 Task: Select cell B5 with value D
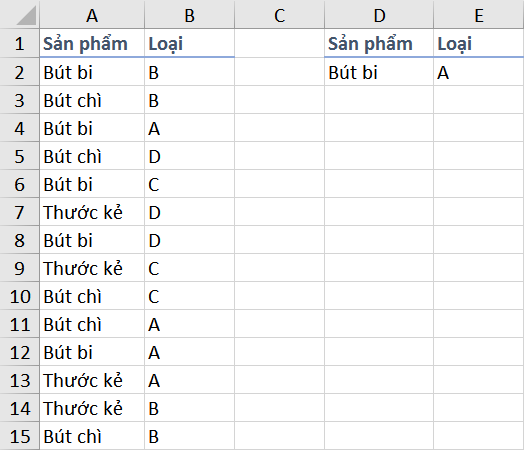(x=189, y=156)
